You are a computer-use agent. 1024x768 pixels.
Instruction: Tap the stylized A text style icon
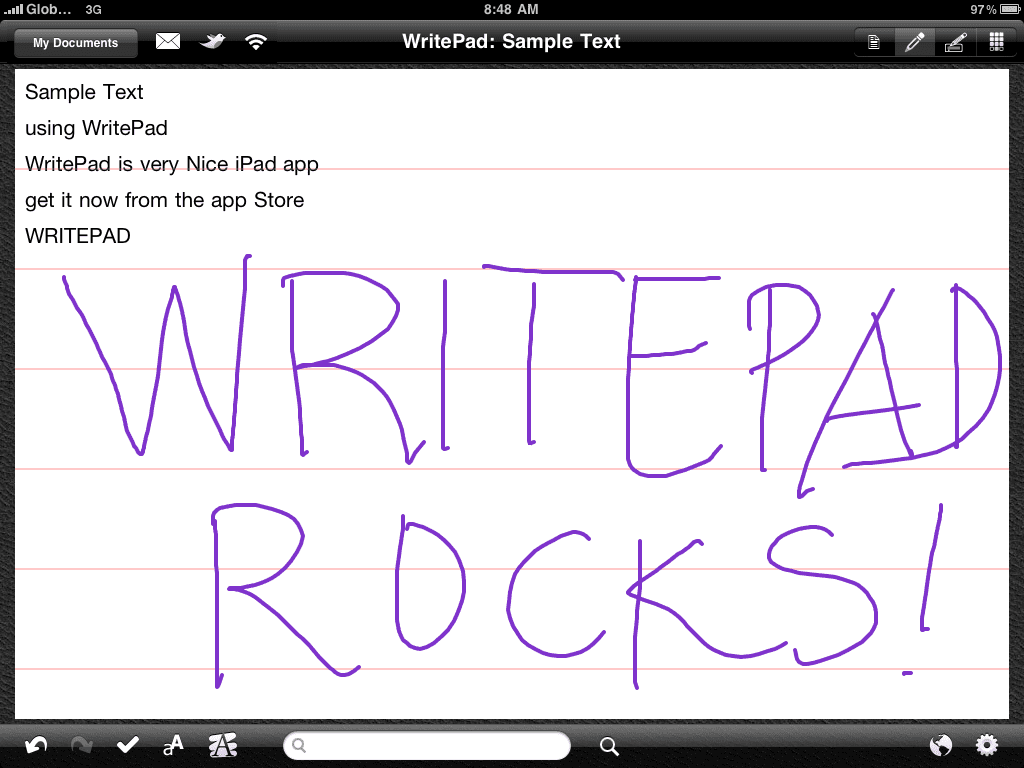tap(223, 745)
